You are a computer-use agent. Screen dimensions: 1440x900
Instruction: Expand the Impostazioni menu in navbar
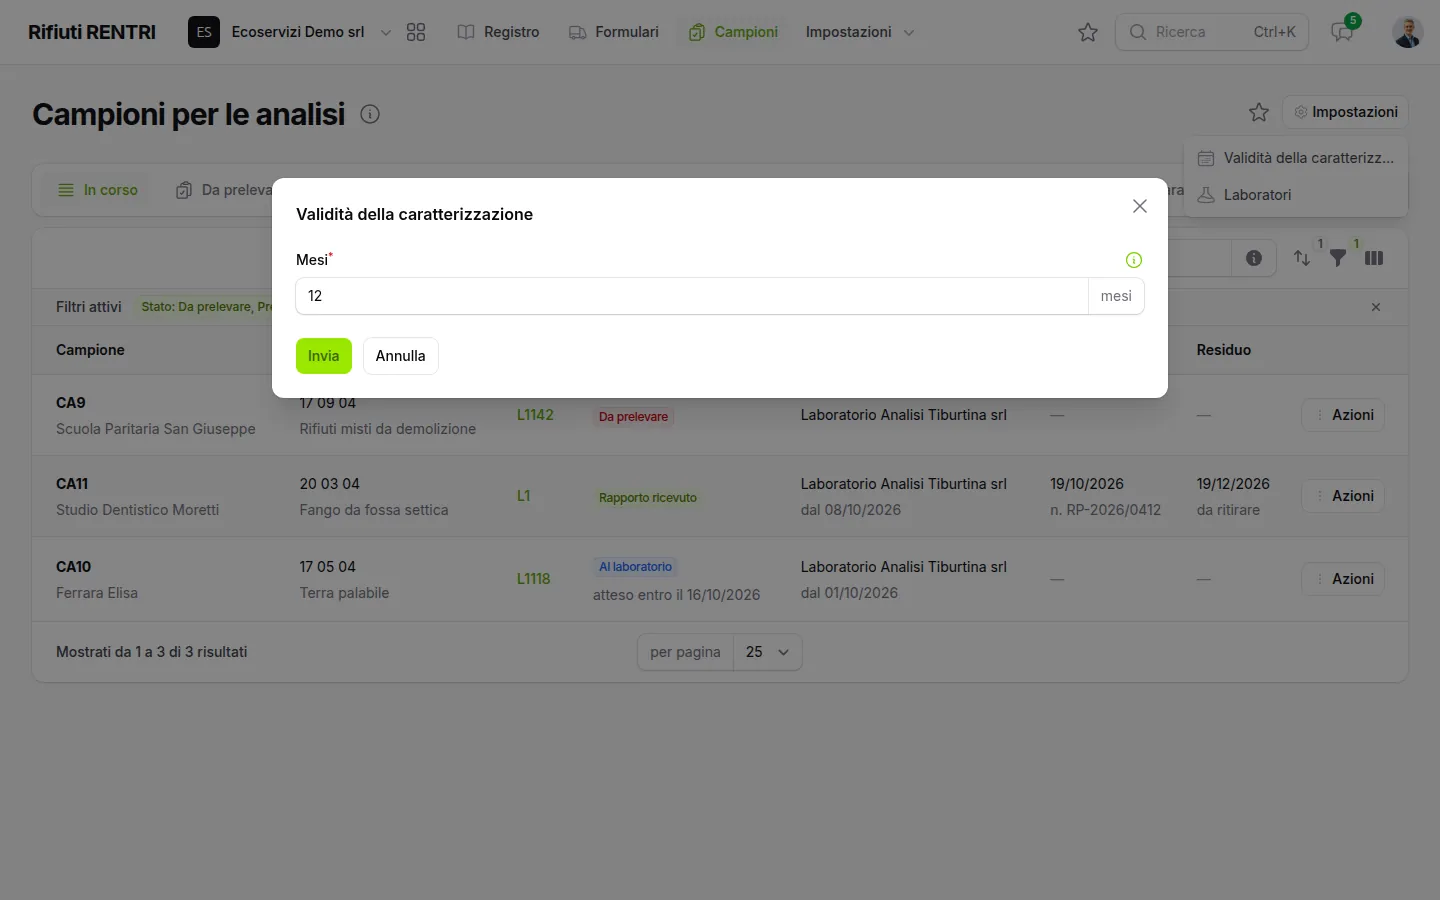tap(860, 32)
